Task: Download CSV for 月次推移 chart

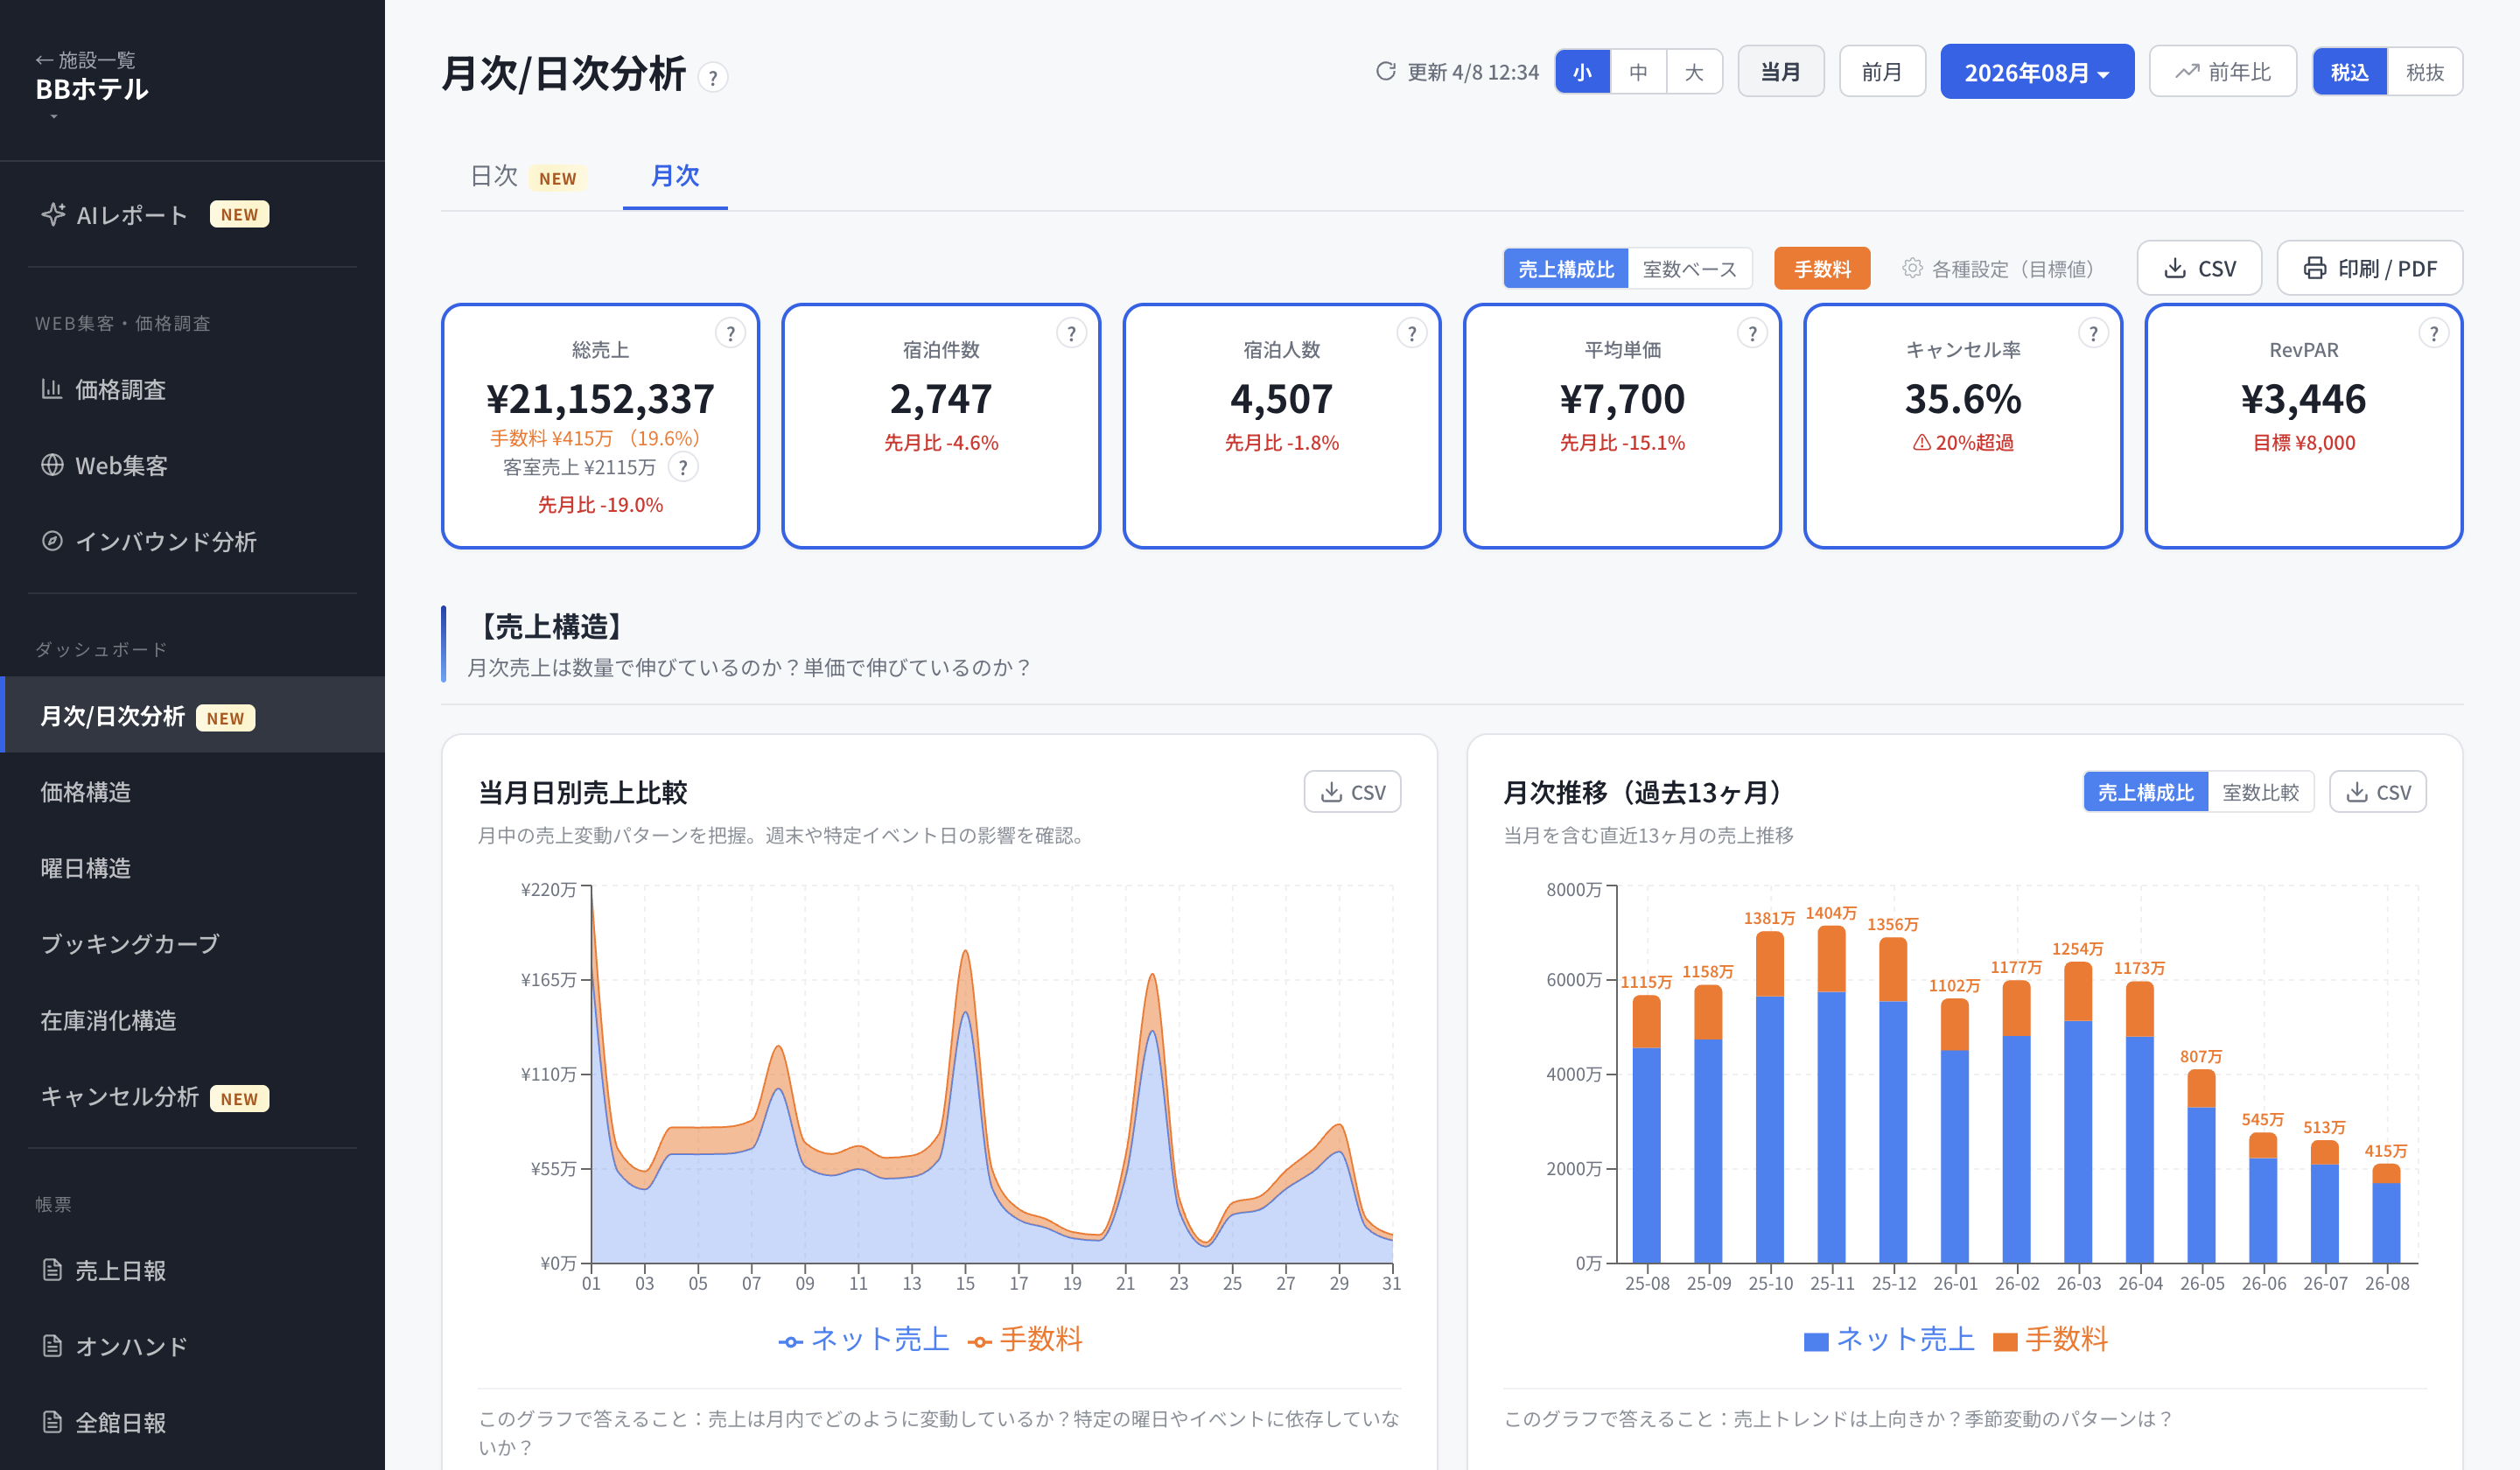Action: coord(2378,792)
